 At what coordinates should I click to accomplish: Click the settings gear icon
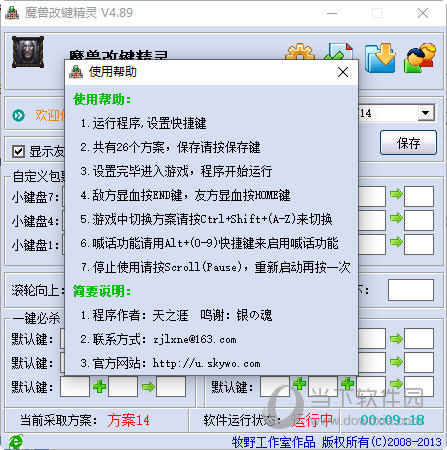pyautogui.click(x=300, y=52)
